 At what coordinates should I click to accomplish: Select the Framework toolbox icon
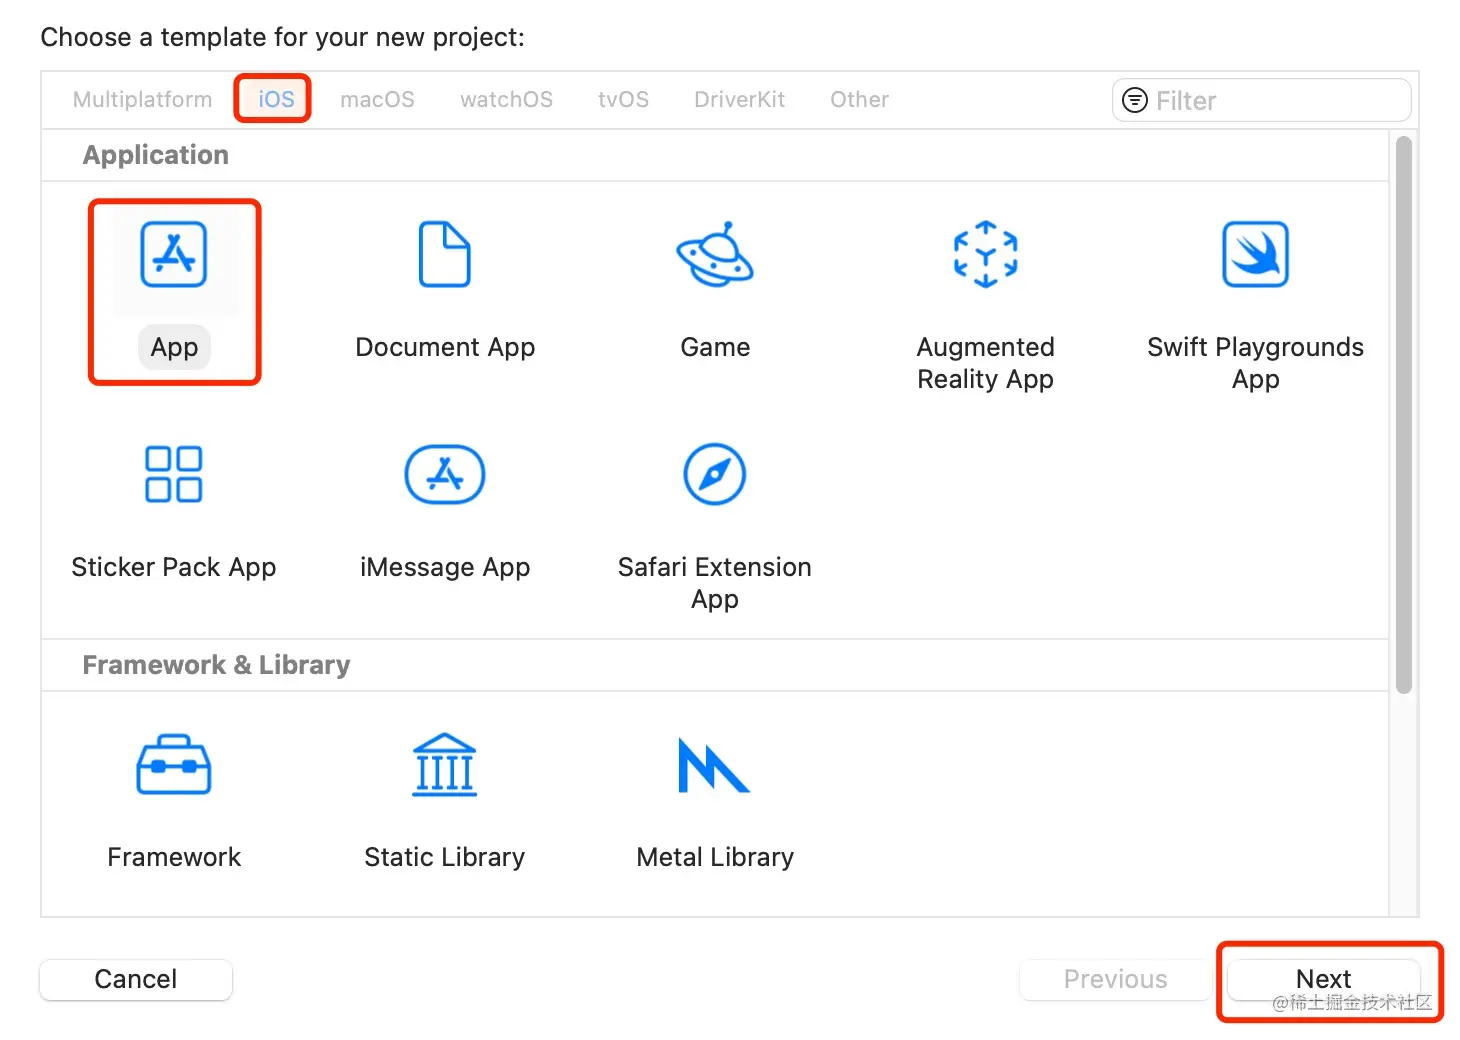[x=174, y=766]
